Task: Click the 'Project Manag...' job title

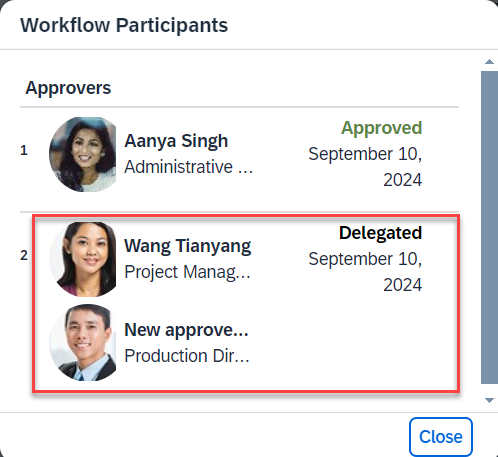Action: 187,272
